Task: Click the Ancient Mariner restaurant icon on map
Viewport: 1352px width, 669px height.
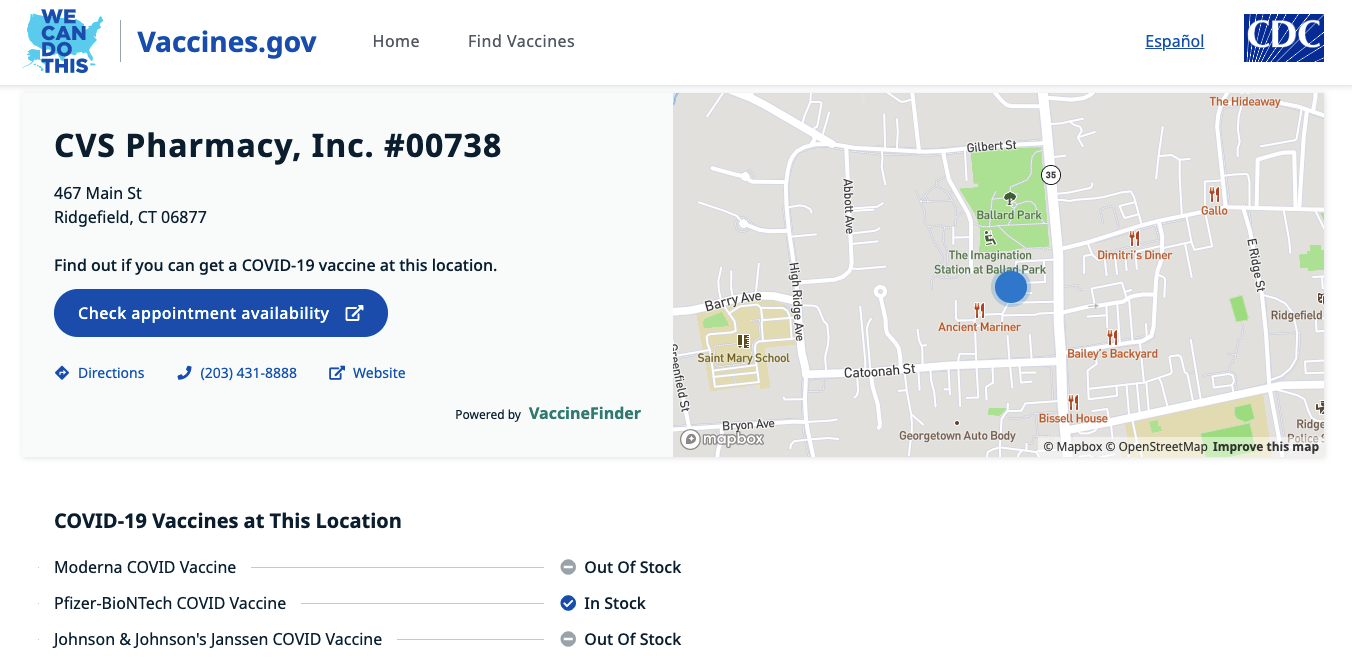Action: [x=979, y=311]
